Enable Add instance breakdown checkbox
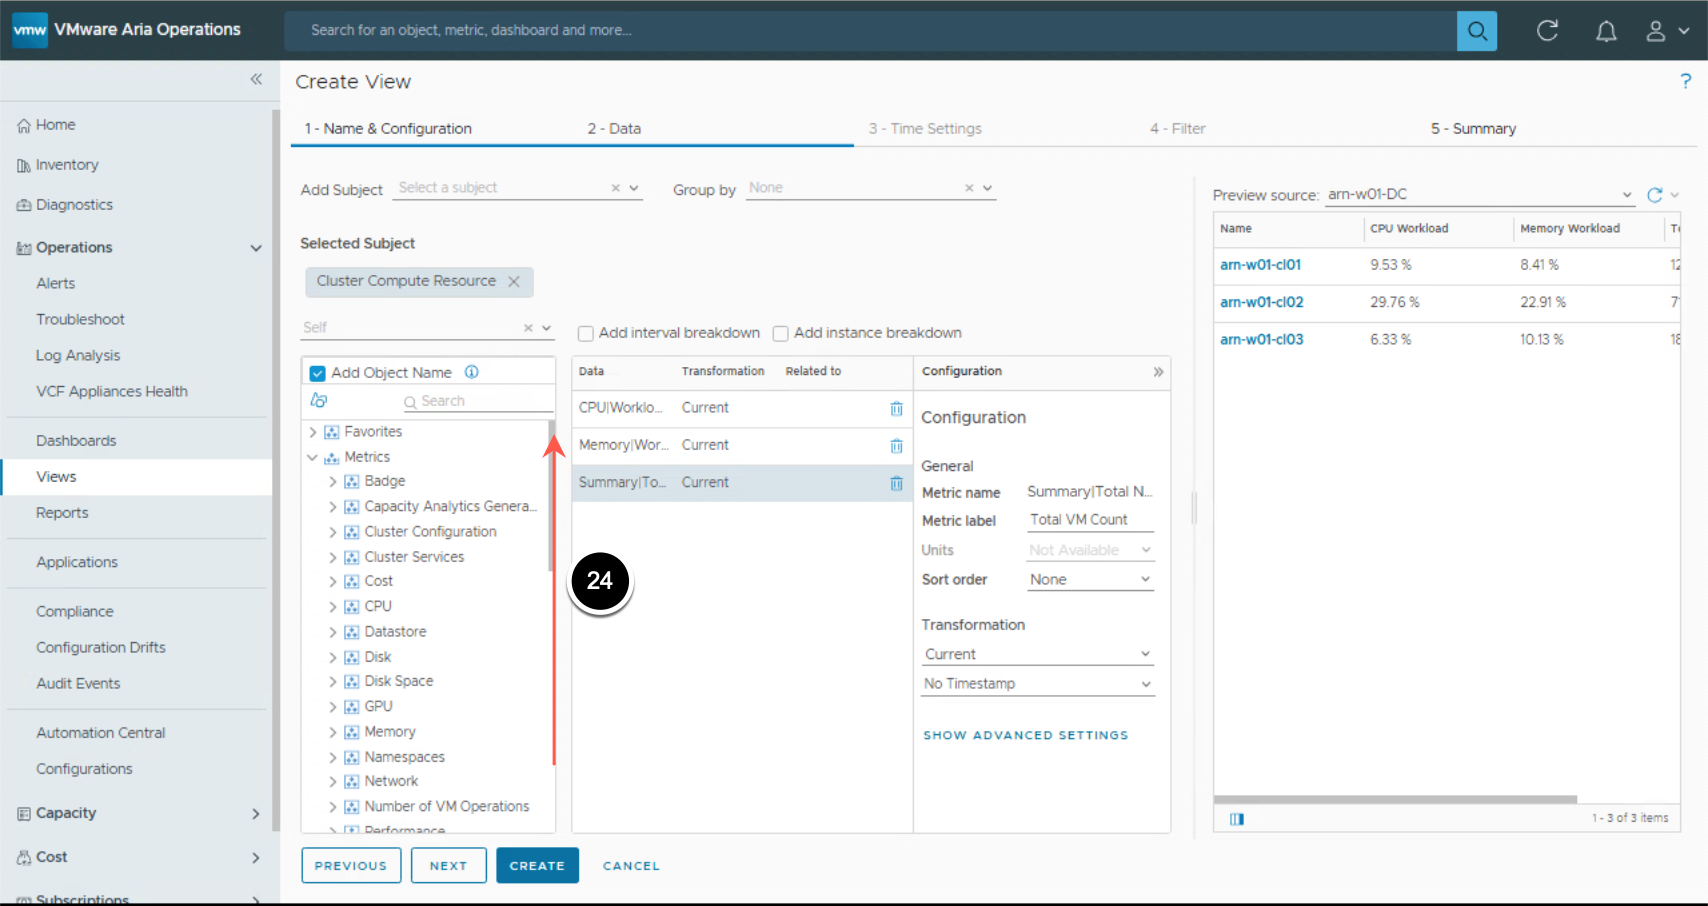 pos(781,334)
